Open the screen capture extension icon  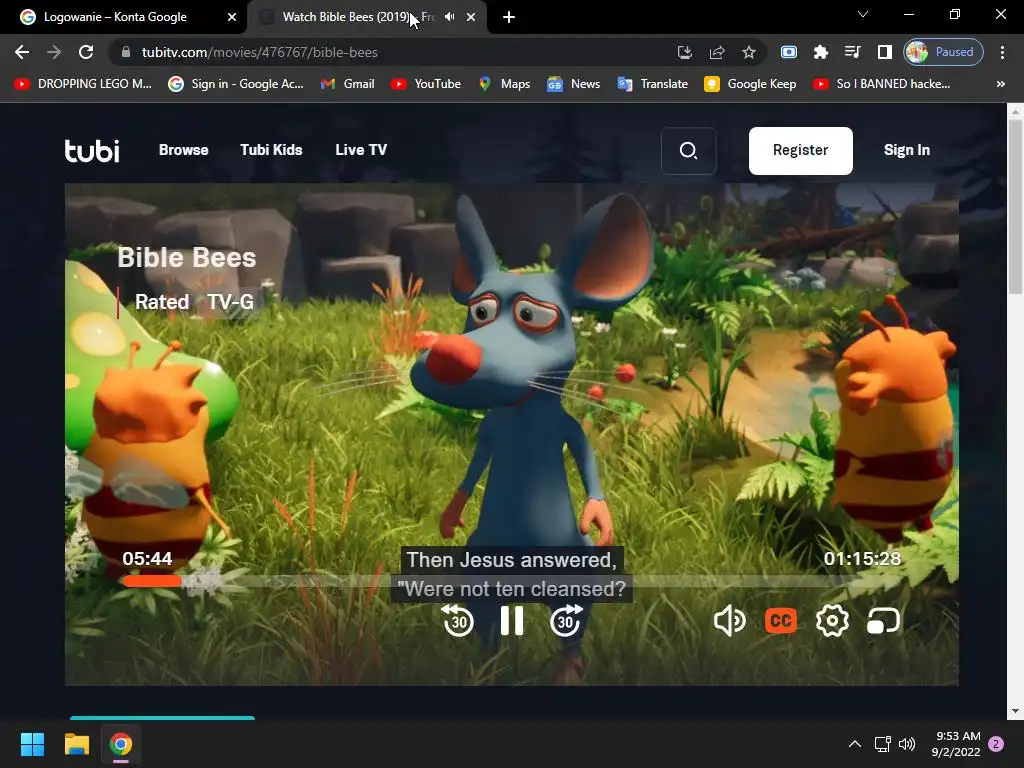pos(789,52)
